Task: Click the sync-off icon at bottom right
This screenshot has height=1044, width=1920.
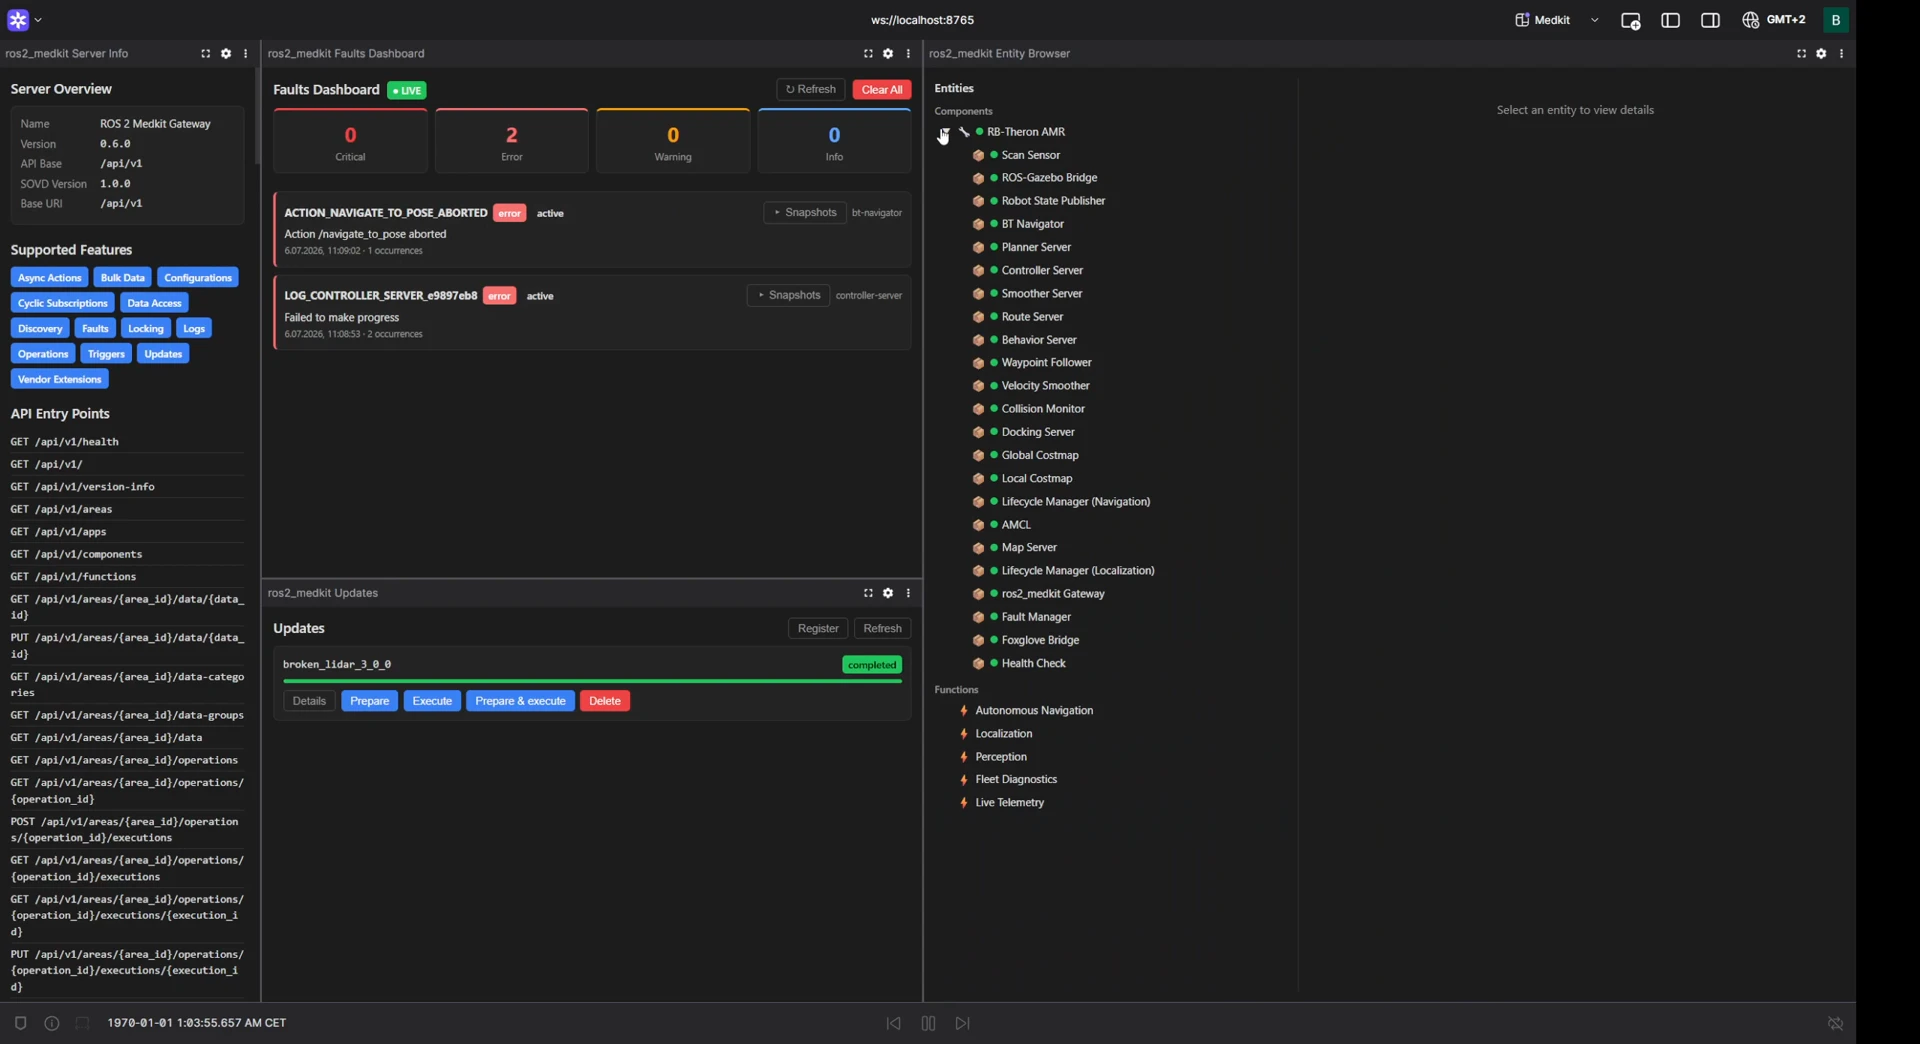Action: (x=1835, y=1023)
